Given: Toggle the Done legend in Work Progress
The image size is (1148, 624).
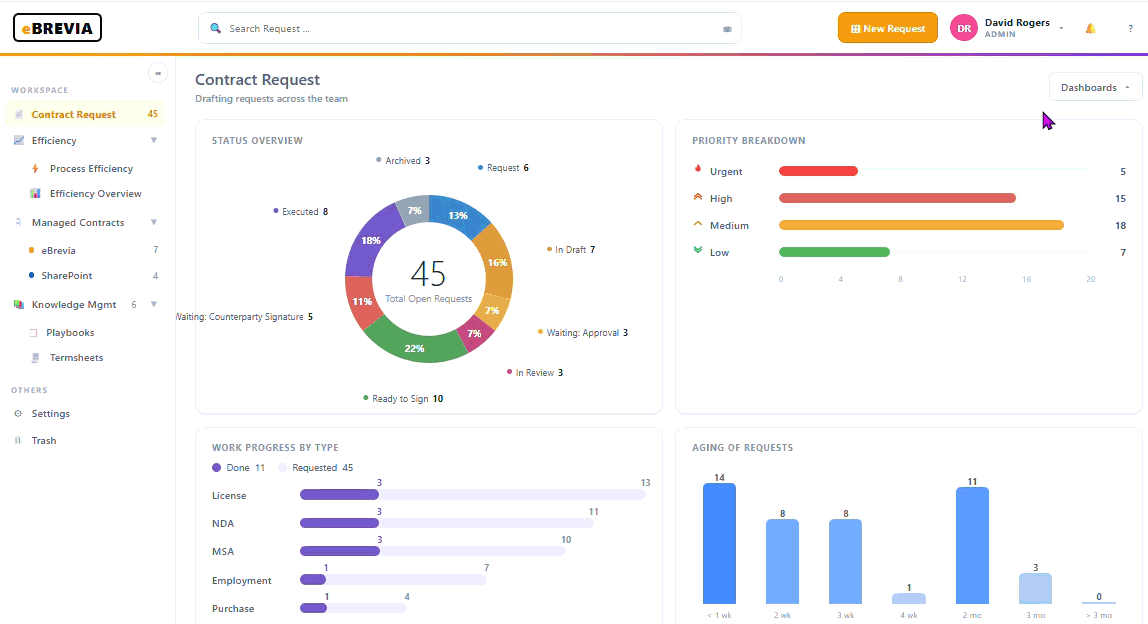Looking at the screenshot, I should pos(238,467).
